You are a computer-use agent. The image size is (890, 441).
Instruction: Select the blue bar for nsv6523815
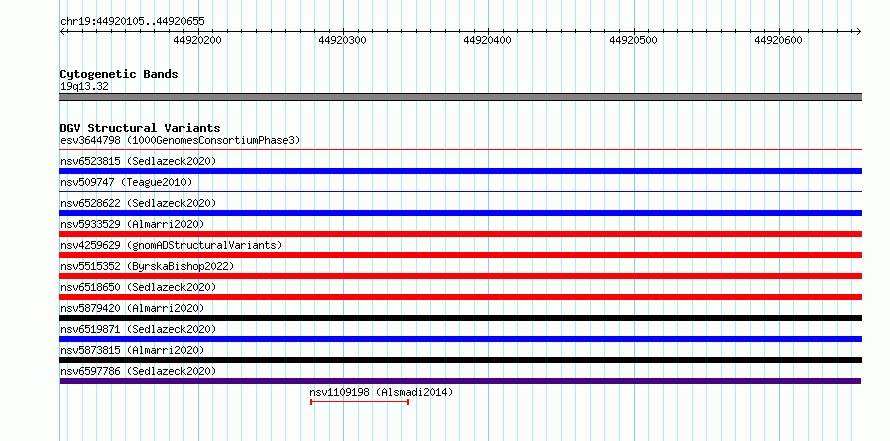tap(460, 171)
